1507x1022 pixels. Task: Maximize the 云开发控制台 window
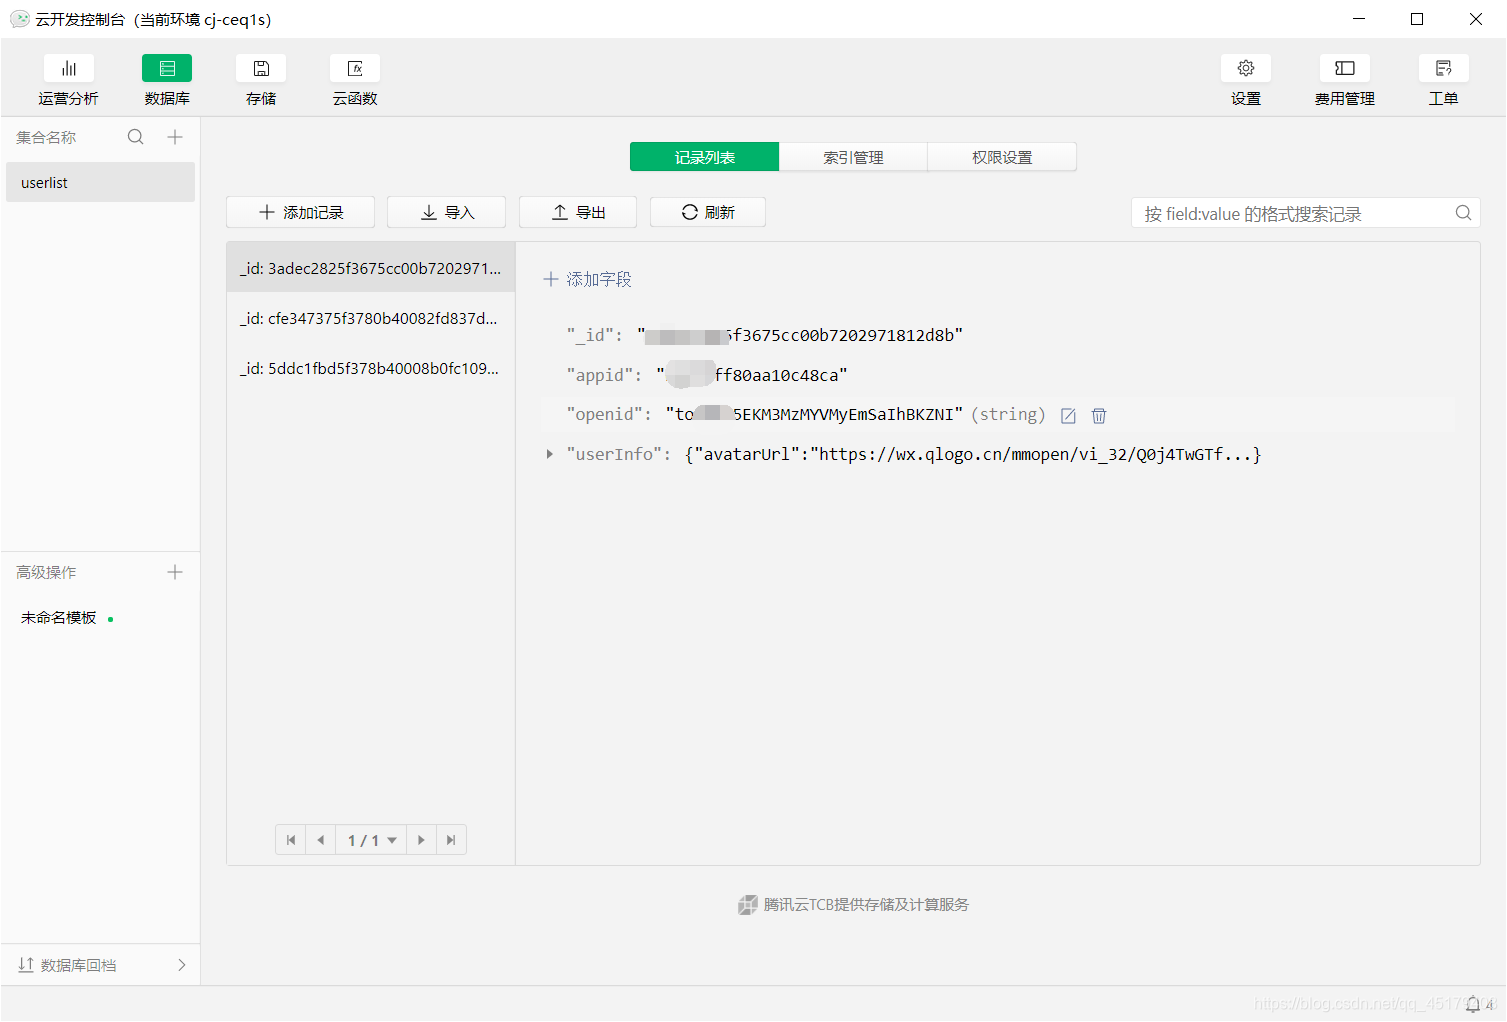(x=1417, y=19)
